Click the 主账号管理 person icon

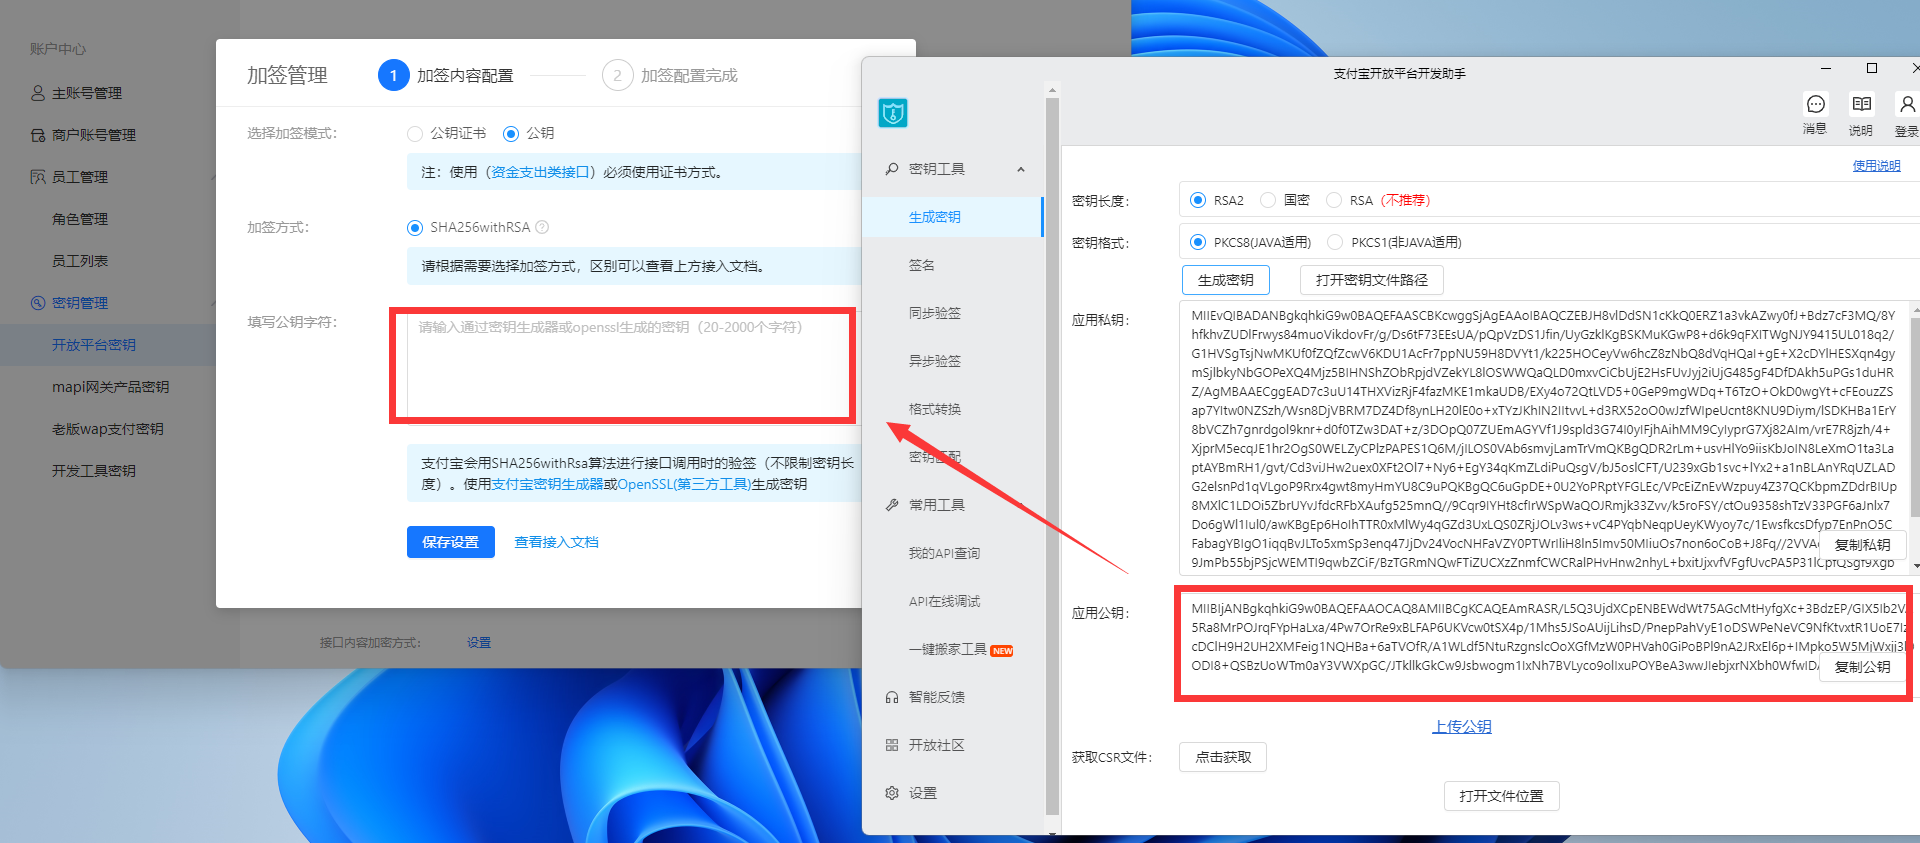click(x=38, y=93)
